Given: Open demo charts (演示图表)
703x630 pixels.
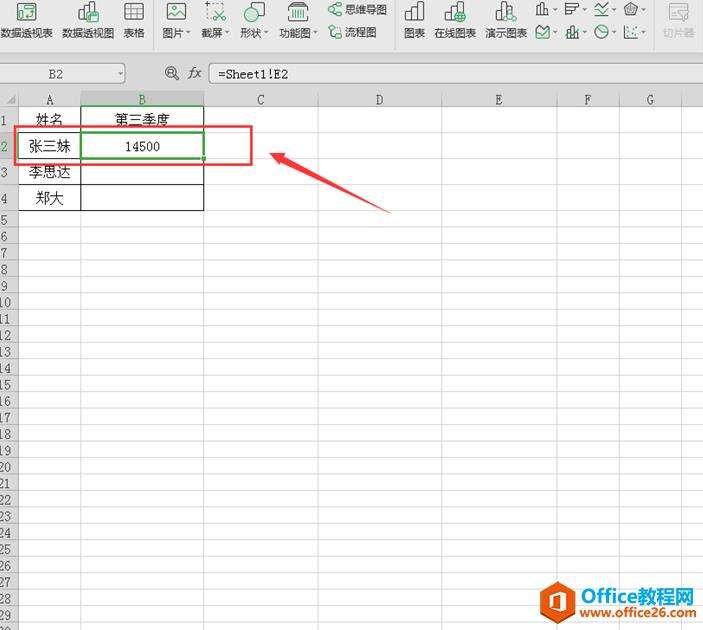Looking at the screenshot, I should (506, 20).
